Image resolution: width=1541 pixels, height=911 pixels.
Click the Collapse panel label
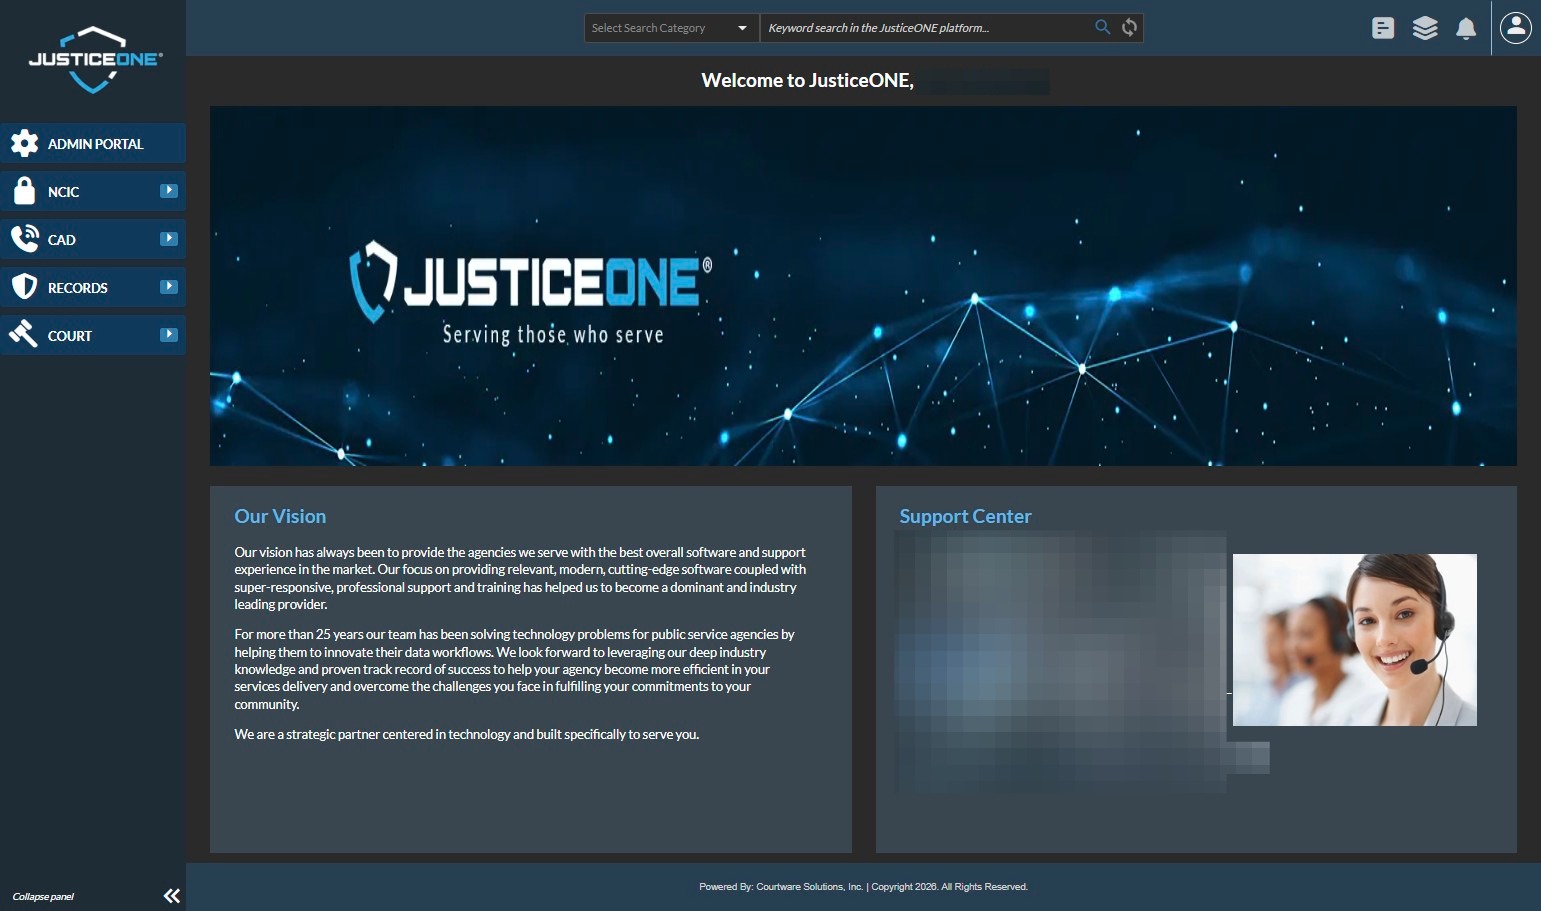43,897
